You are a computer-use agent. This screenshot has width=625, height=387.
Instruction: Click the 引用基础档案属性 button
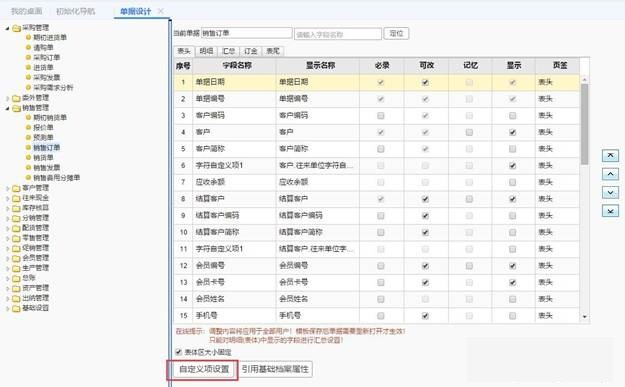point(275,369)
